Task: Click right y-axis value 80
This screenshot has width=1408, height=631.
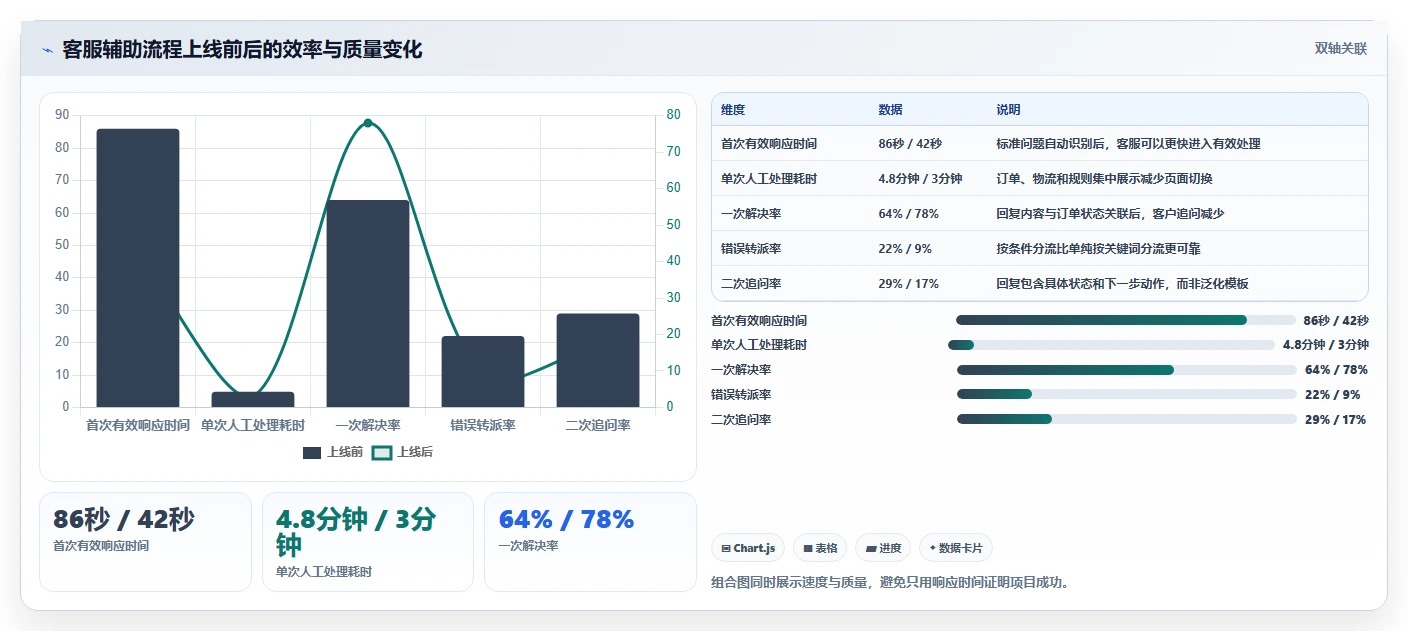Action: pos(674,115)
